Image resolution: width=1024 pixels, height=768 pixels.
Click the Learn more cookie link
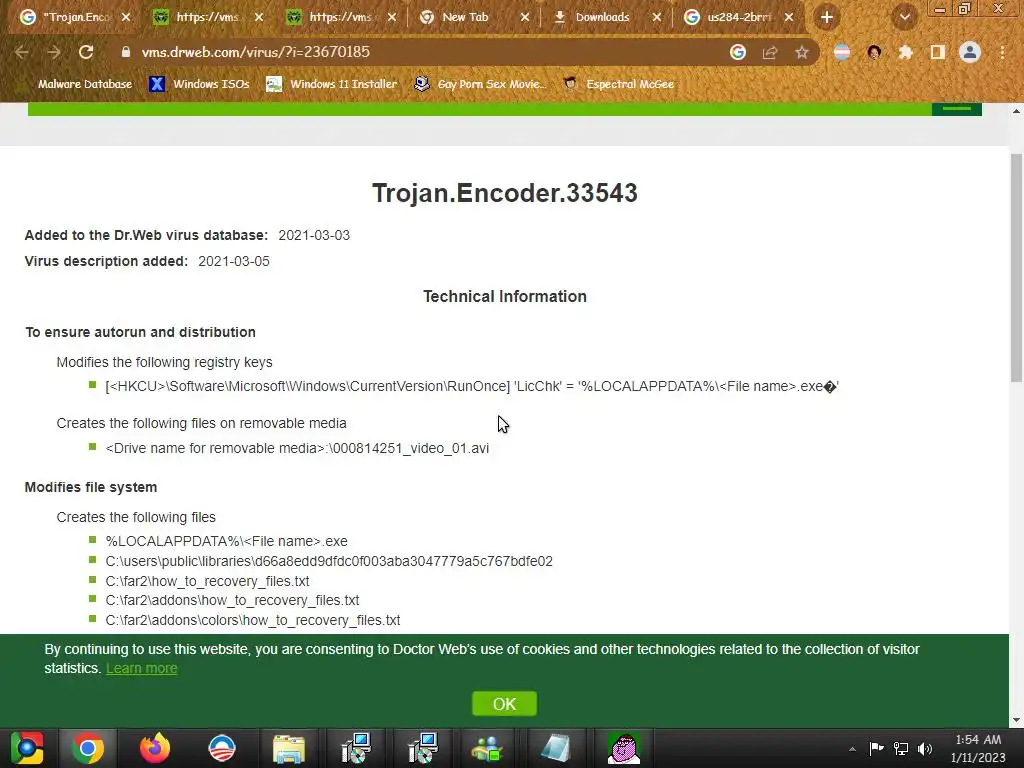coord(142,669)
